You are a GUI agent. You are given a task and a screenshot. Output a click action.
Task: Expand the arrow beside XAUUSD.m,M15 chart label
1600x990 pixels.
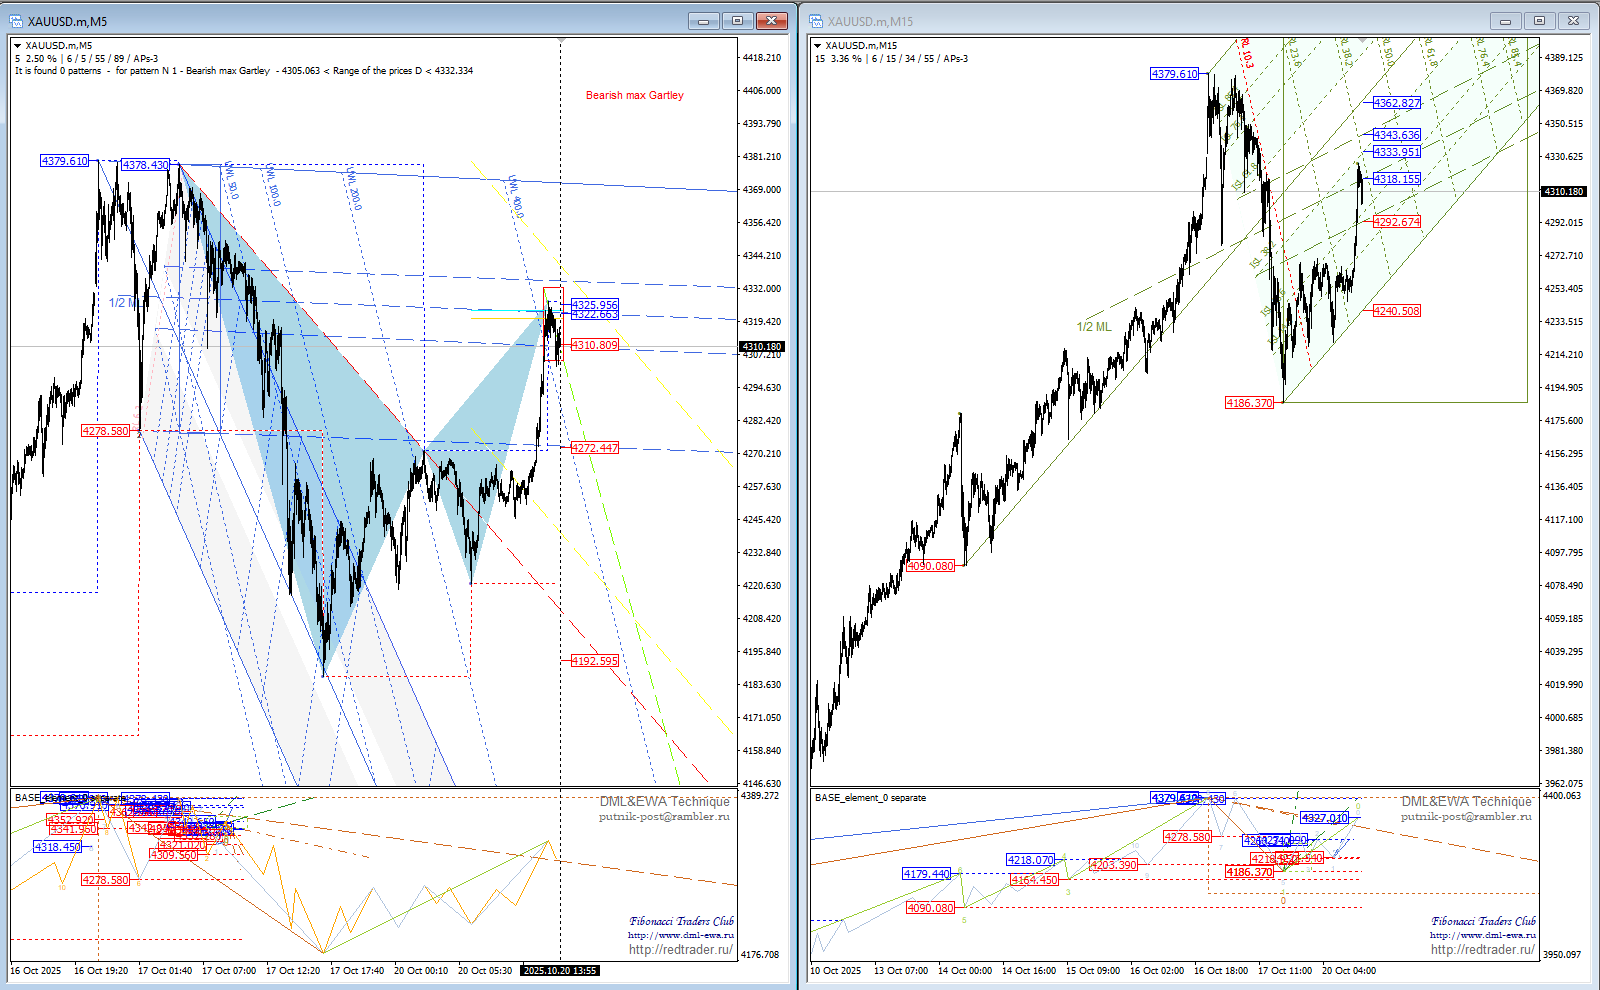[817, 45]
